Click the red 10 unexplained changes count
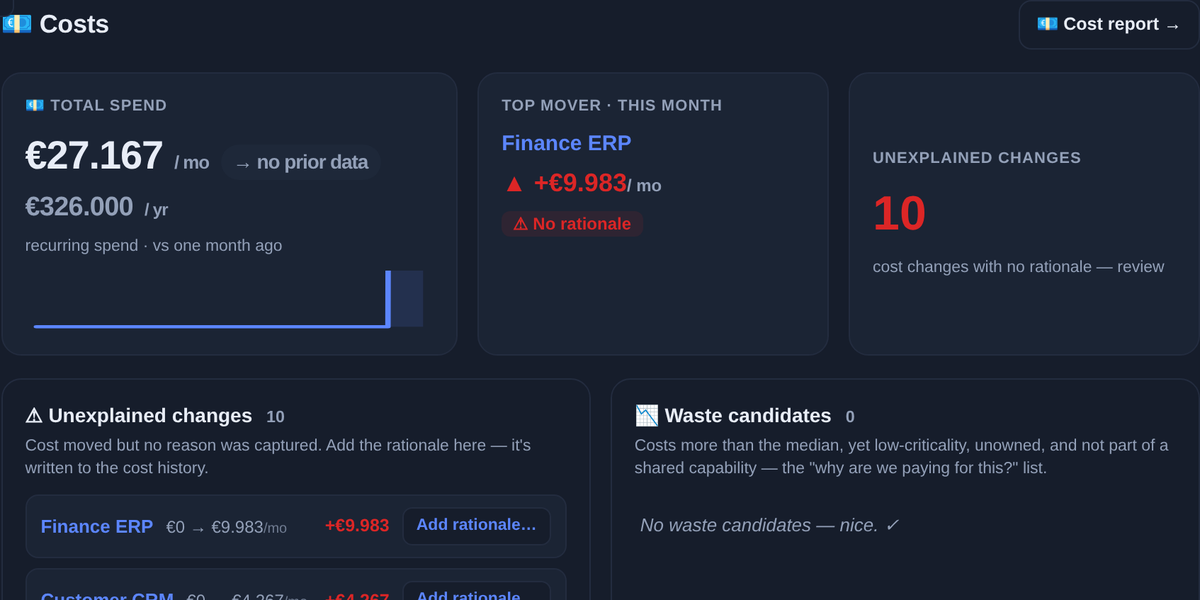Screen dimensions: 1200x600 (x=899, y=213)
